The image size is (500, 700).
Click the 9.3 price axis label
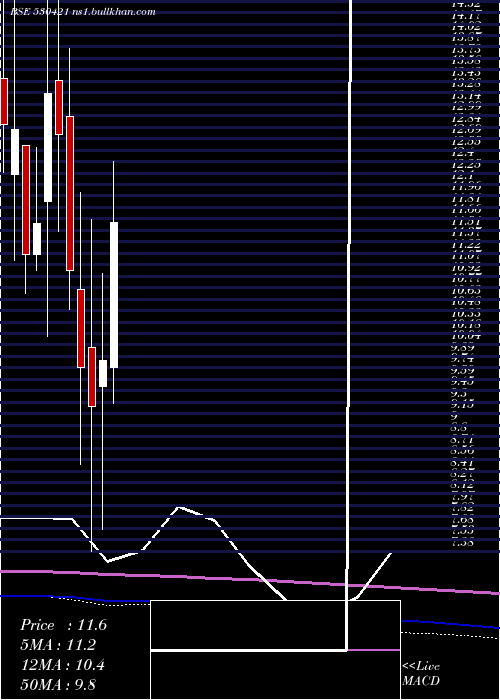[x=461, y=395]
